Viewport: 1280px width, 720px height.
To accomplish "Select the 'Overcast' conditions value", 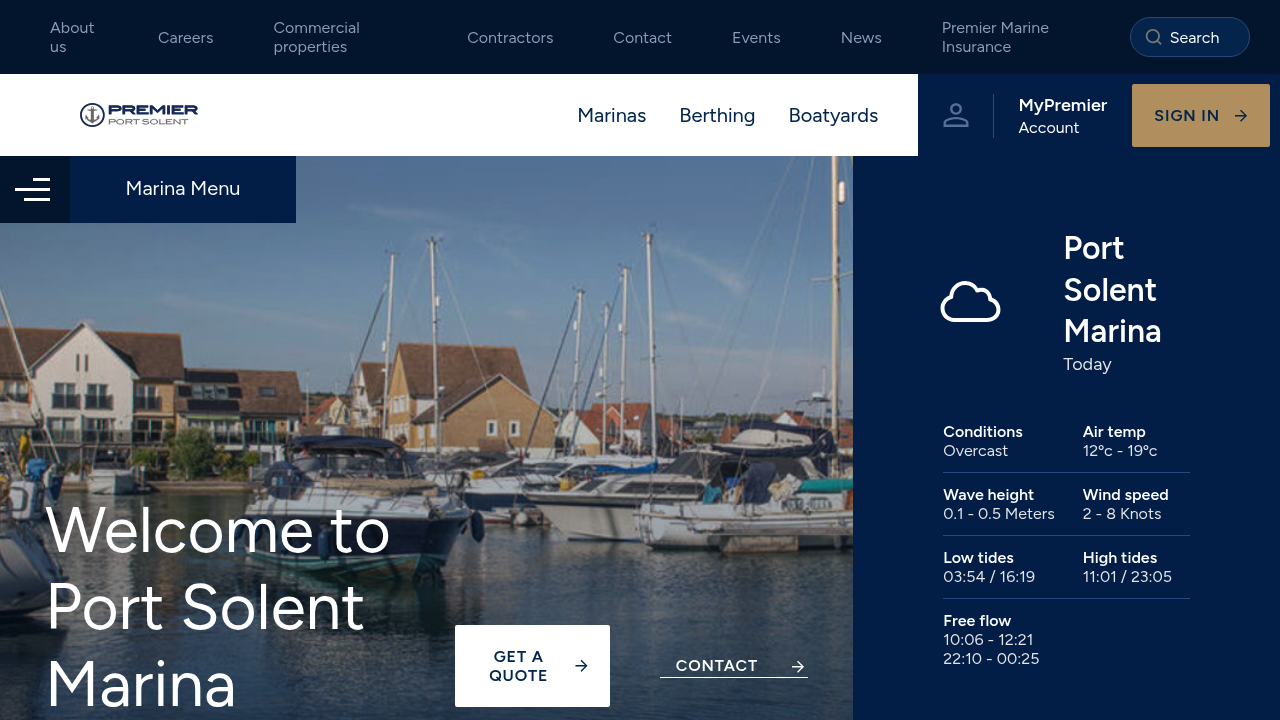I will 976,451.
